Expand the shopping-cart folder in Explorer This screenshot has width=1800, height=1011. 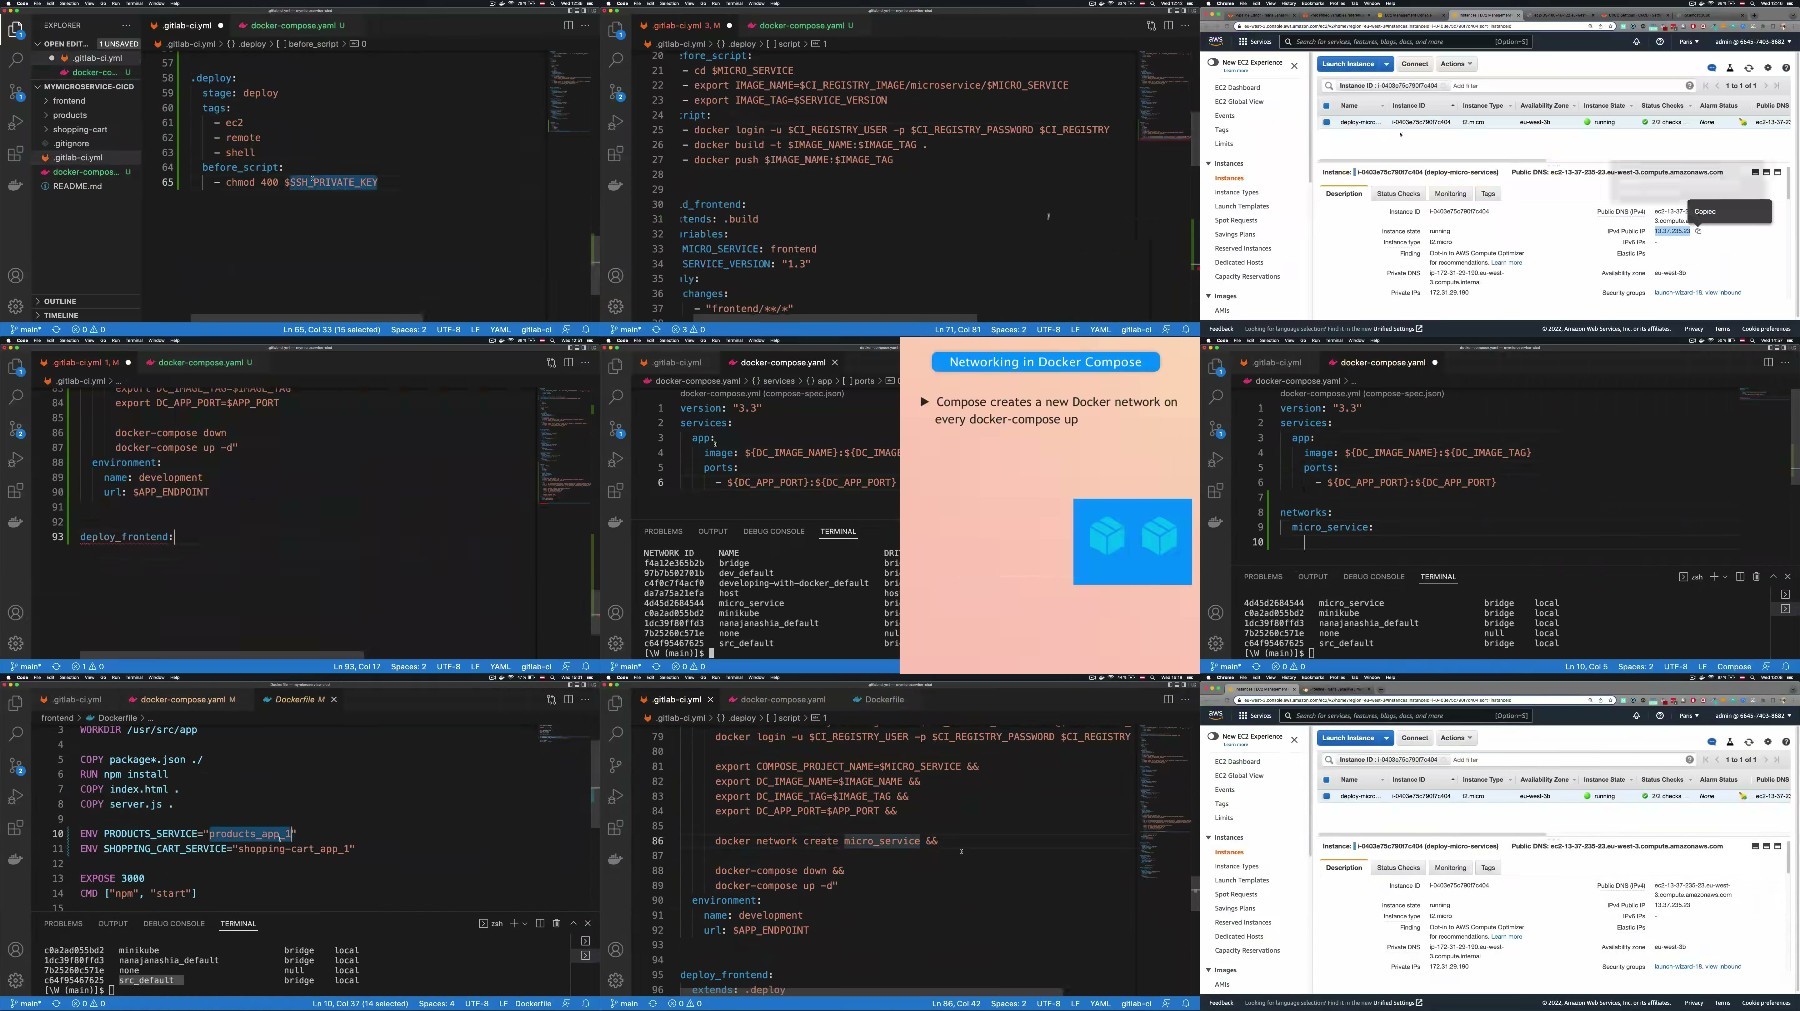pyautogui.click(x=80, y=129)
